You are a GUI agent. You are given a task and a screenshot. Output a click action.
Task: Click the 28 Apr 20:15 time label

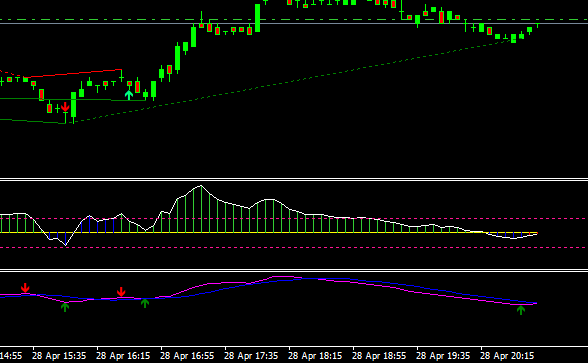(507, 356)
